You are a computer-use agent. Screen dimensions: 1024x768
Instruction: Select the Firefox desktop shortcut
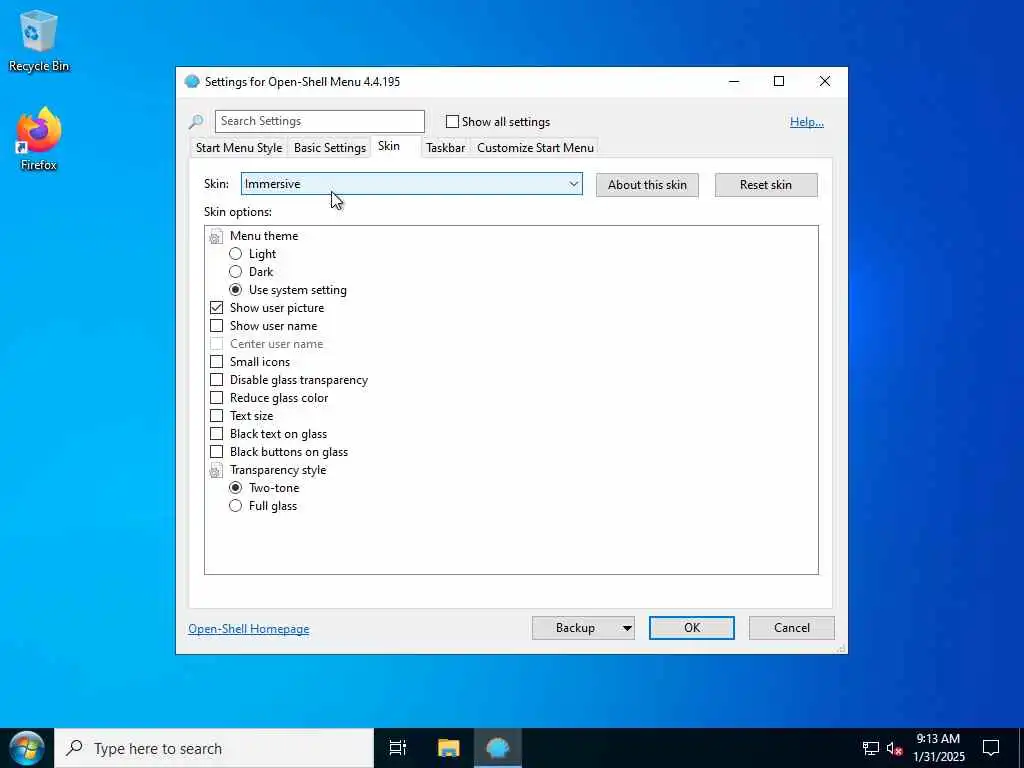[x=39, y=139]
